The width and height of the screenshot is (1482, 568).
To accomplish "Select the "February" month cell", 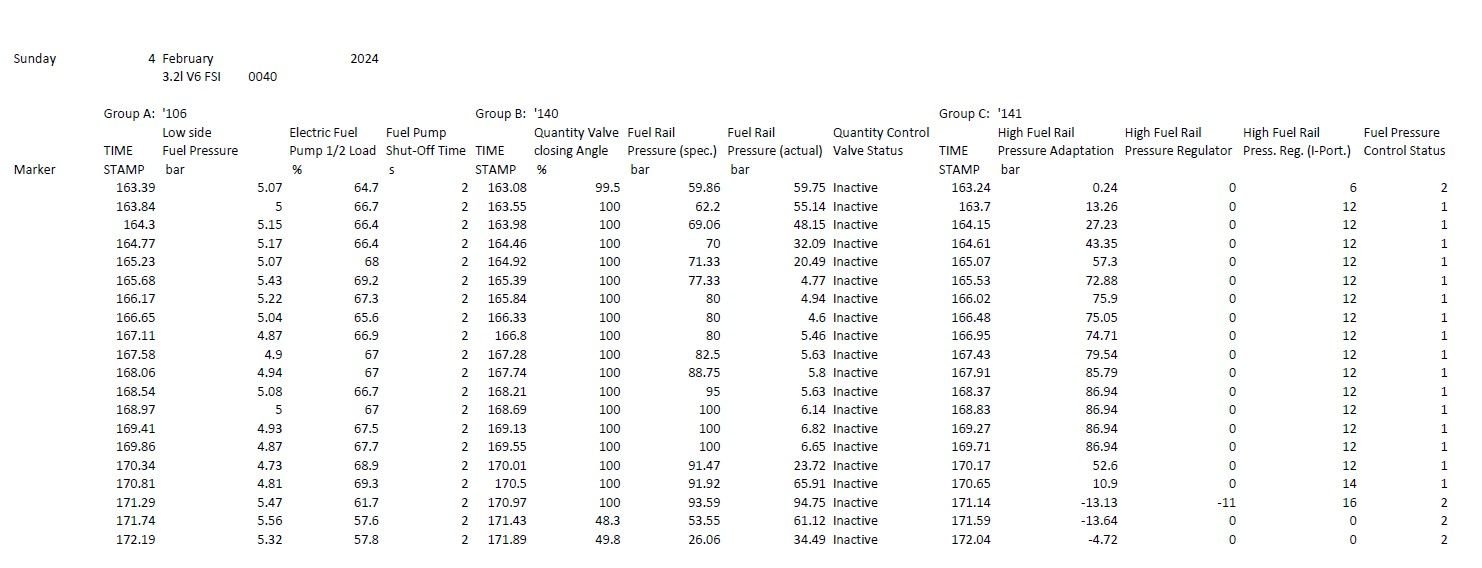I will [188, 59].
